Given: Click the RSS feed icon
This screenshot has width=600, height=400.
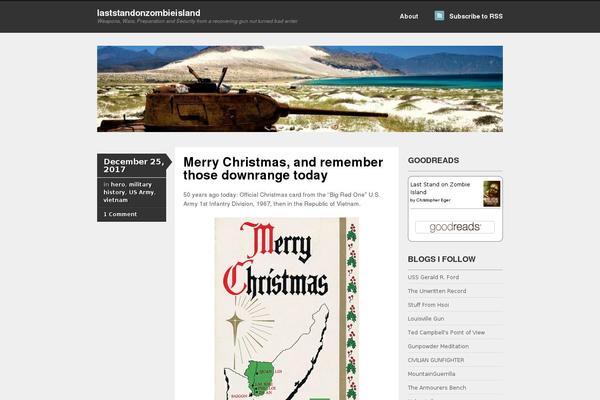Looking at the screenshot, I should (x=439, y=16).
